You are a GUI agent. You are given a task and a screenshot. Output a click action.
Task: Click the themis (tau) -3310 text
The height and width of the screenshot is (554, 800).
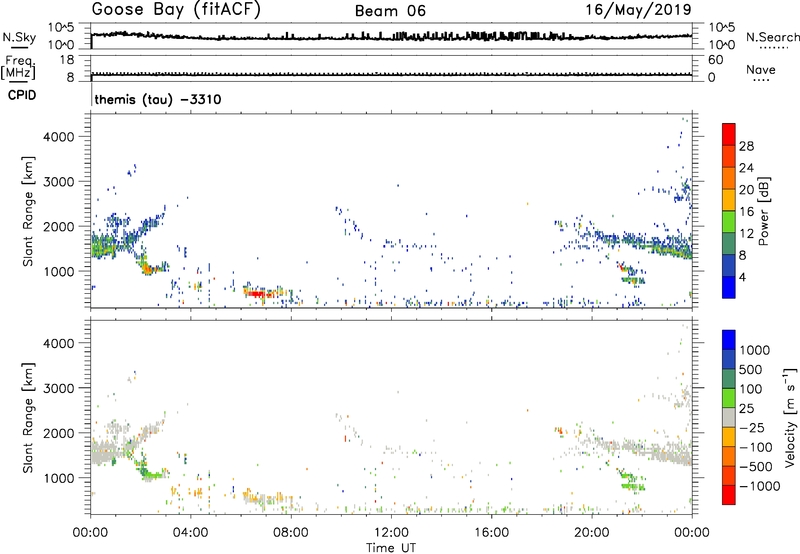pos(158,99)
